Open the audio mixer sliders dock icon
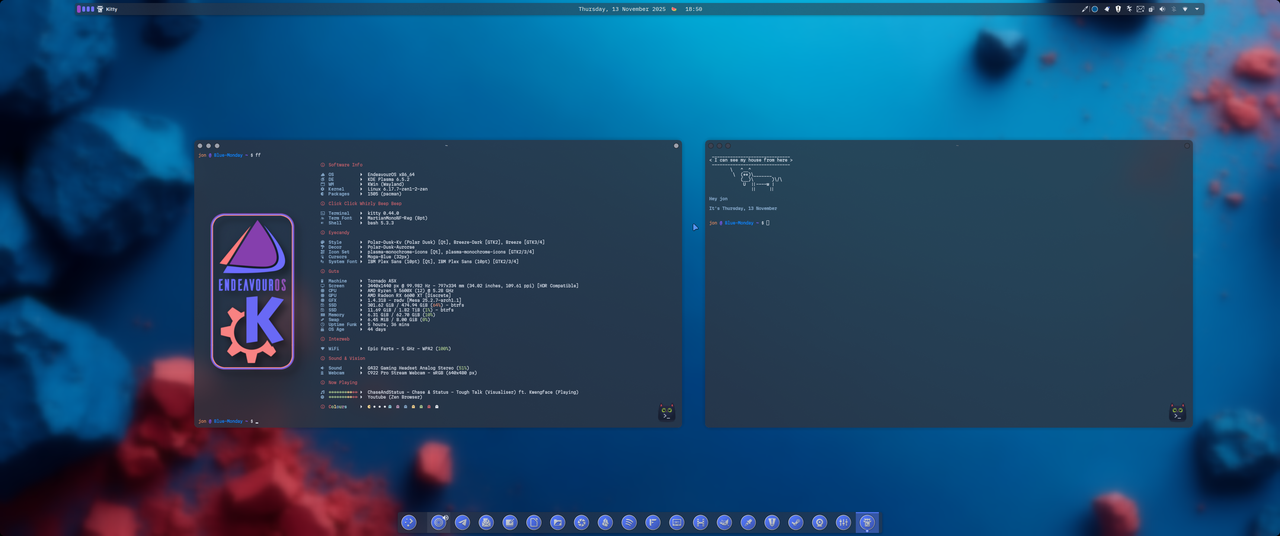 (843, 522)
